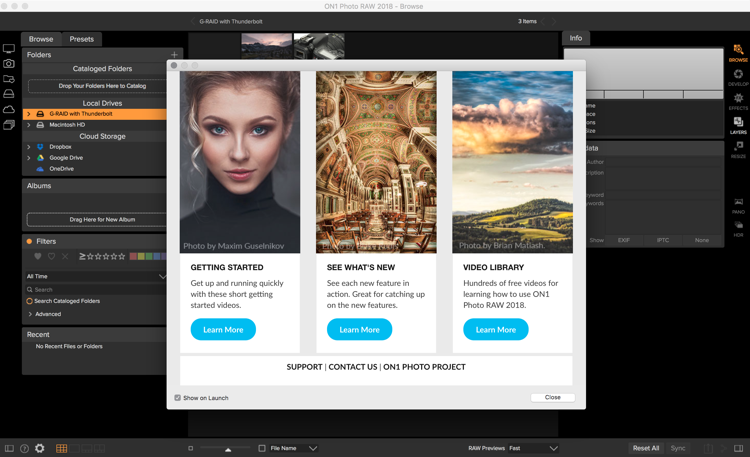This screenshot has width=750, height=457.
Task: Switch to filmstrip view
Action: [x=87, y=448]
